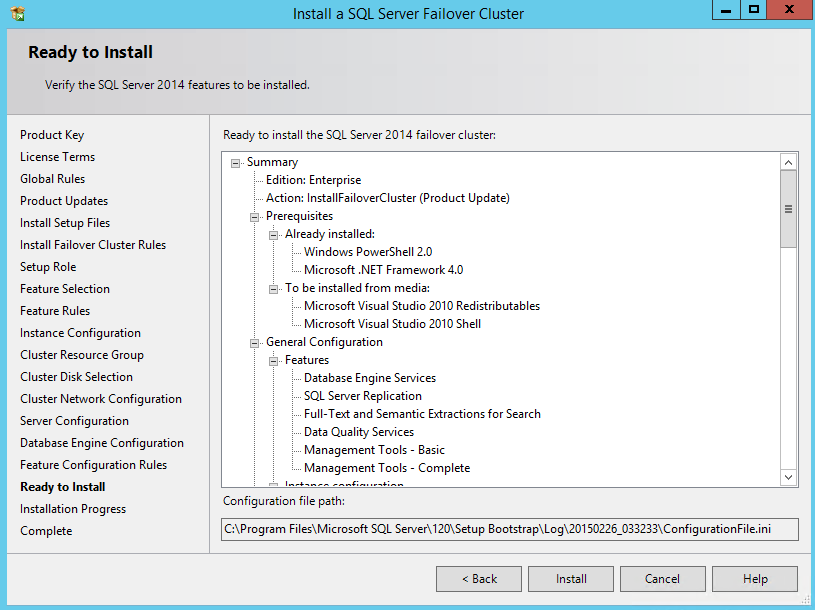Select the Install Failover Cluster Rules step
815x610 pixels.
pyautogui.click(x=93, y=245)
